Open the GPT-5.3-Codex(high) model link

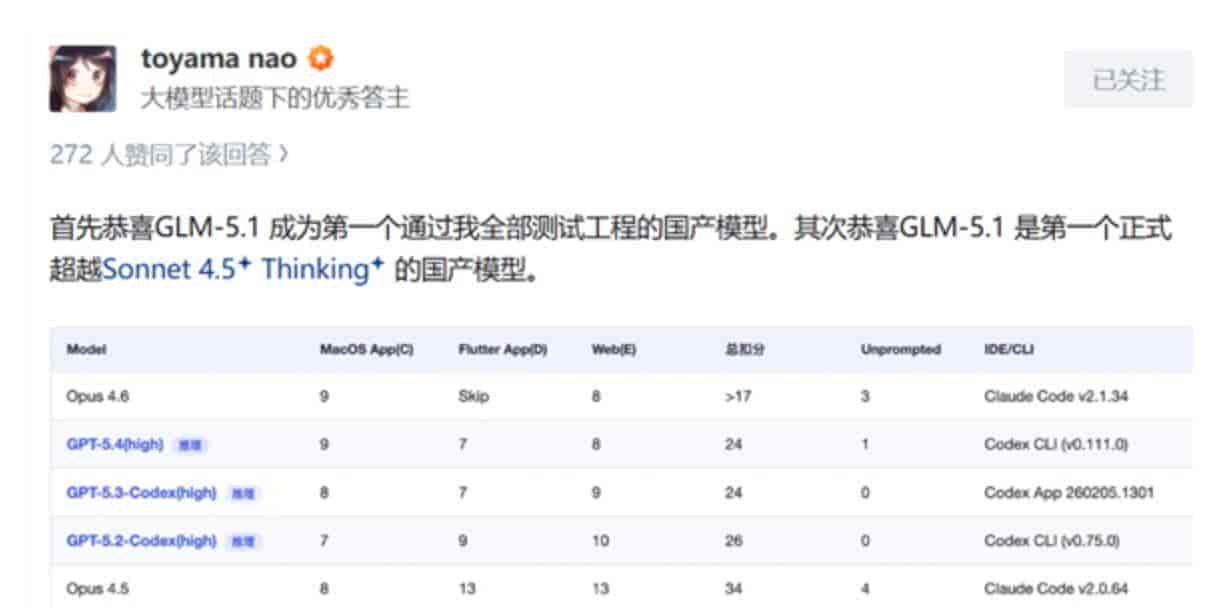click(142, 493)
